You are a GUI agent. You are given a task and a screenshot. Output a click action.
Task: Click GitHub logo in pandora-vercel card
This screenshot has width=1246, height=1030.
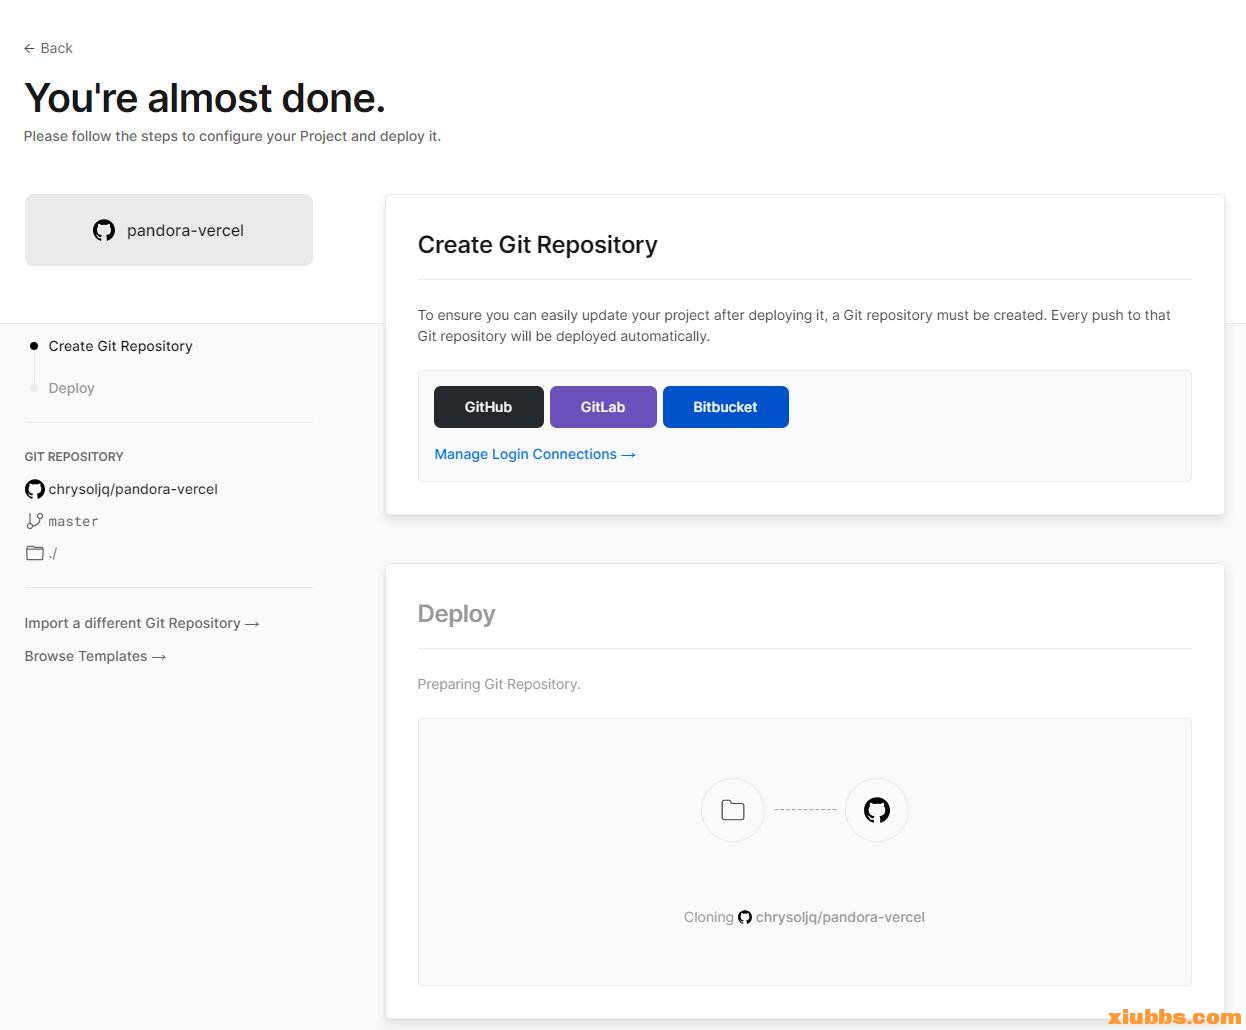104,231
